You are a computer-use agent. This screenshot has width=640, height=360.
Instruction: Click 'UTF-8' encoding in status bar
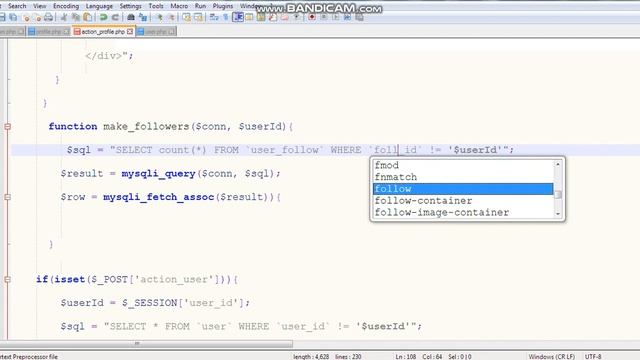coord(593,357)
